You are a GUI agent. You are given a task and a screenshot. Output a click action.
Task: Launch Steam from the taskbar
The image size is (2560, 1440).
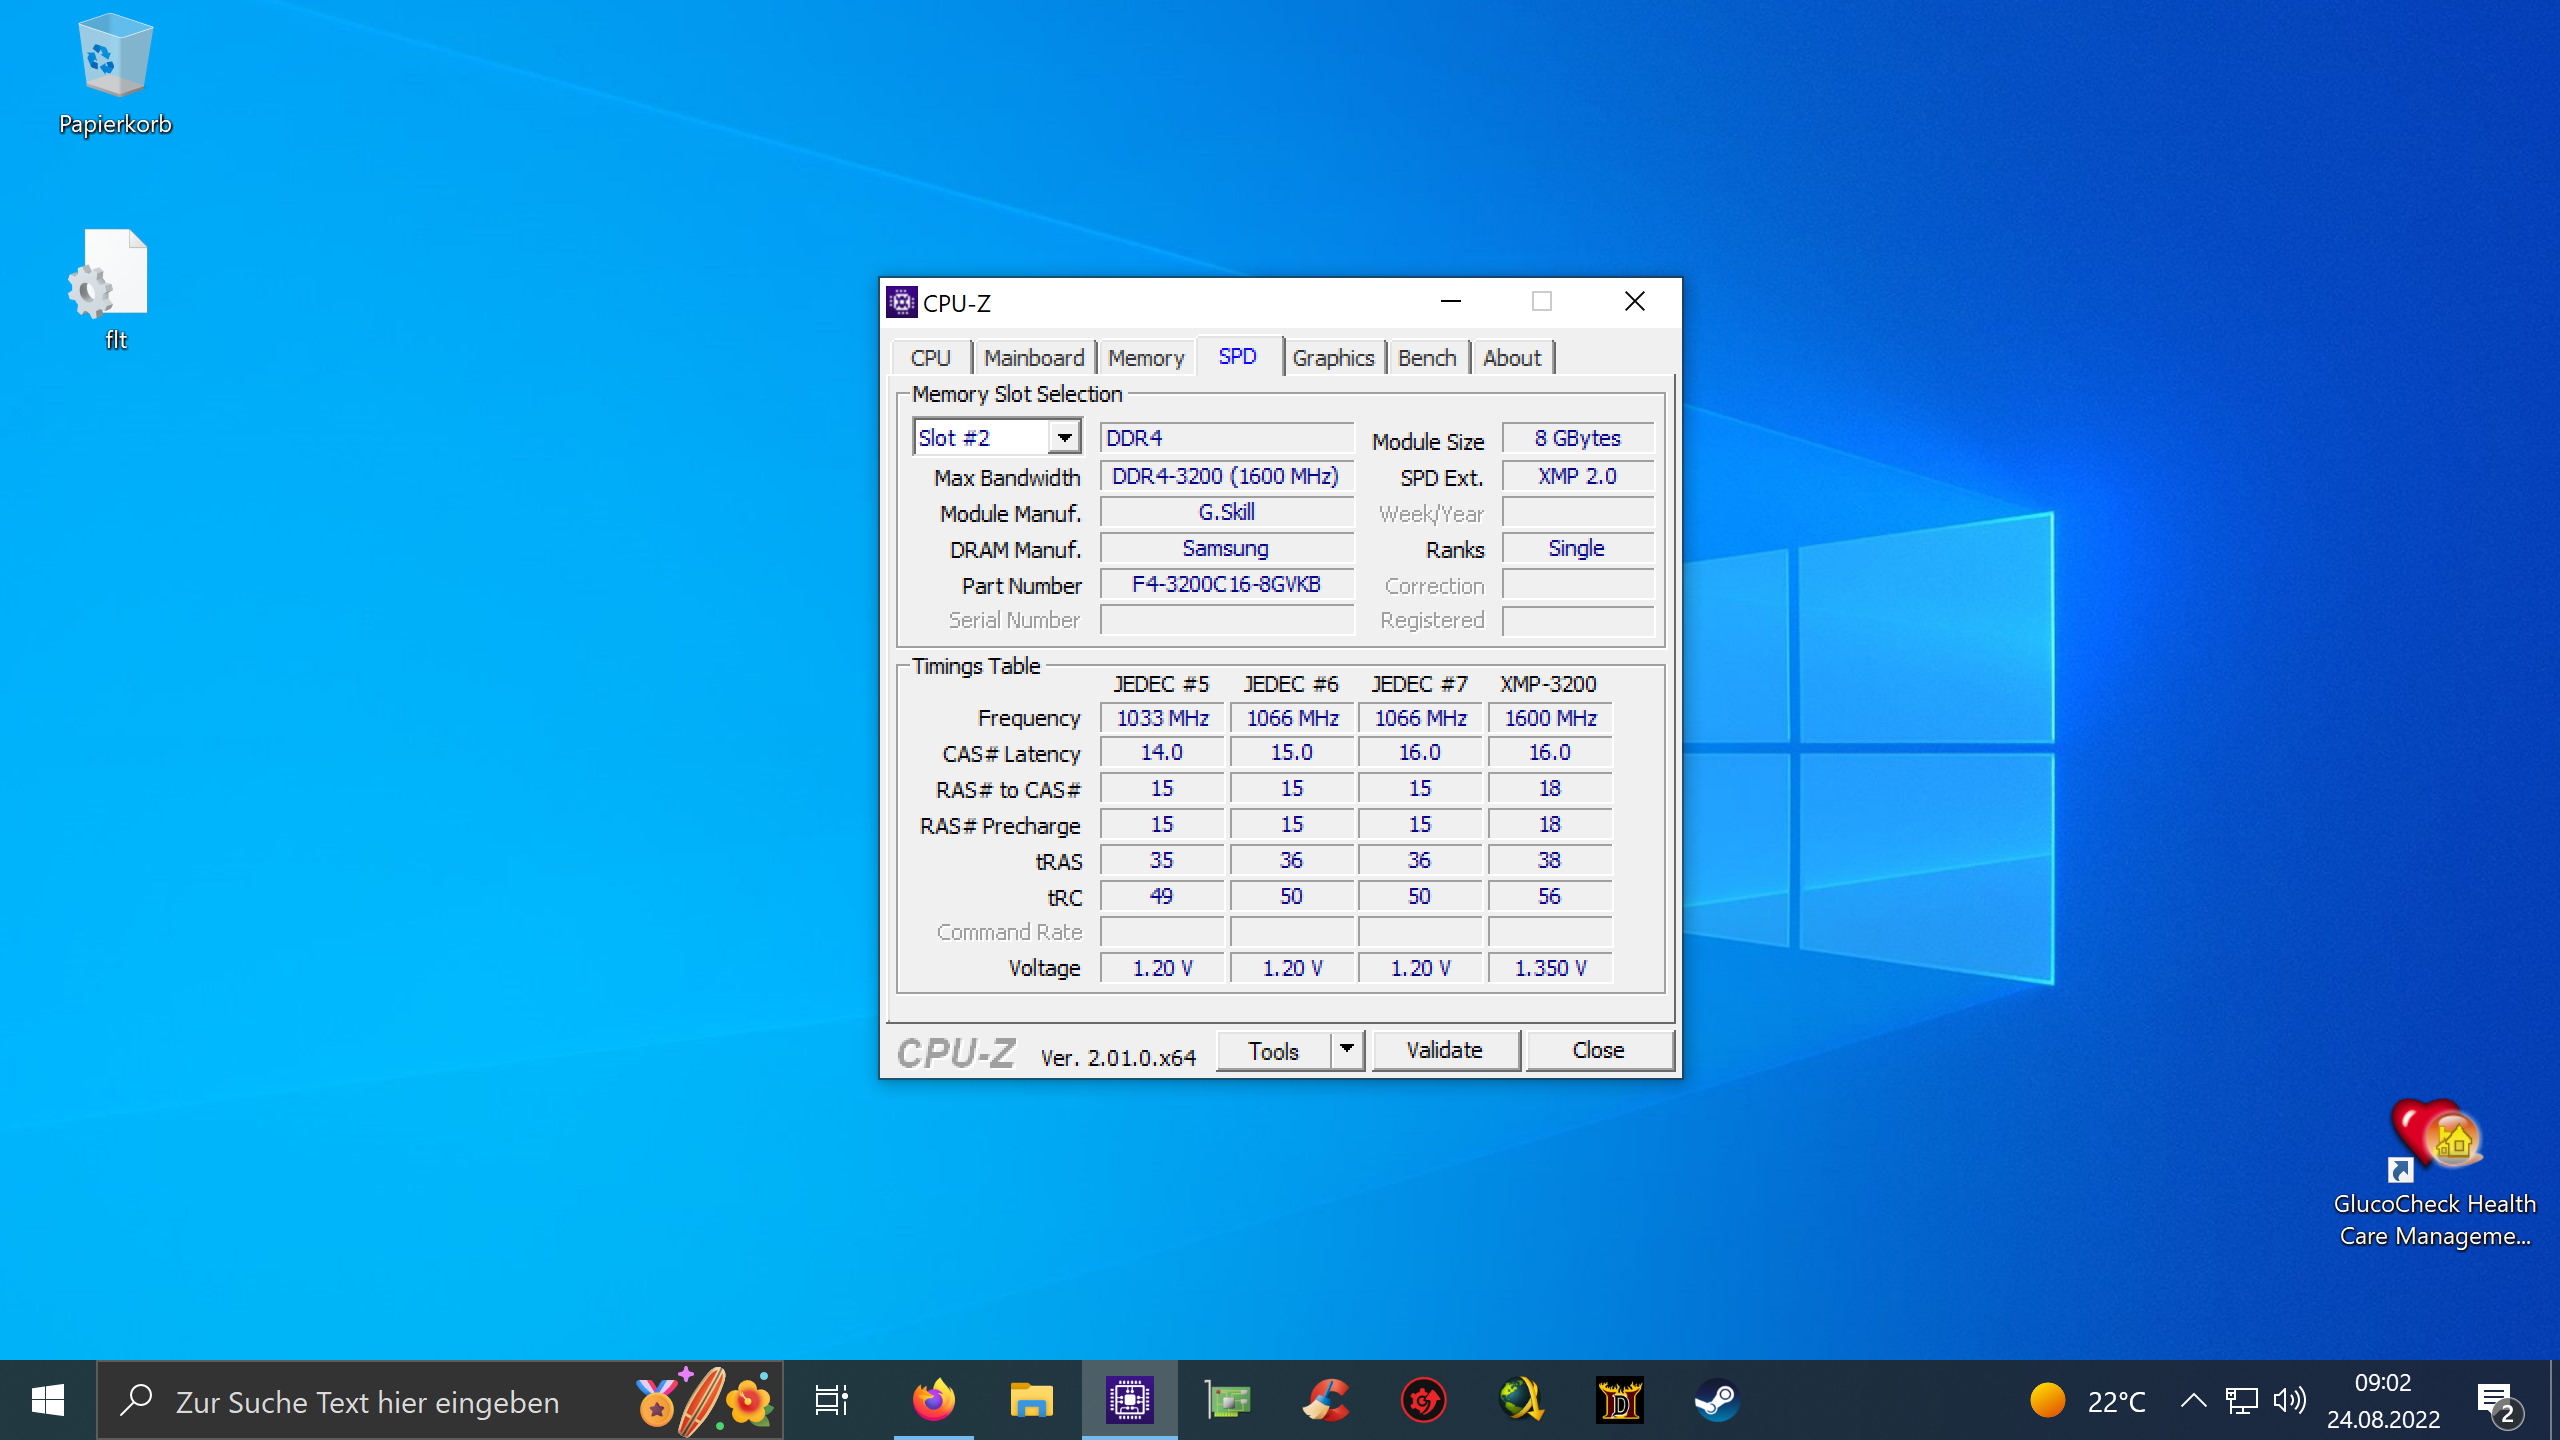1717,1400
